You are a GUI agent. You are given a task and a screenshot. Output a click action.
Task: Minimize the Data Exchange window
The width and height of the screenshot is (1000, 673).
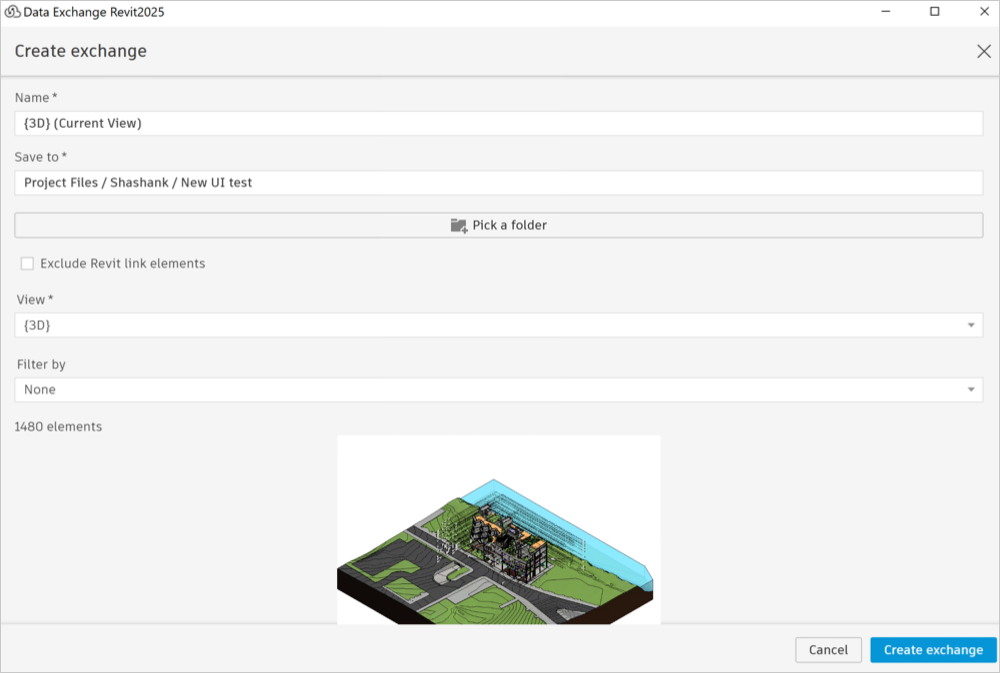(885, 11)
